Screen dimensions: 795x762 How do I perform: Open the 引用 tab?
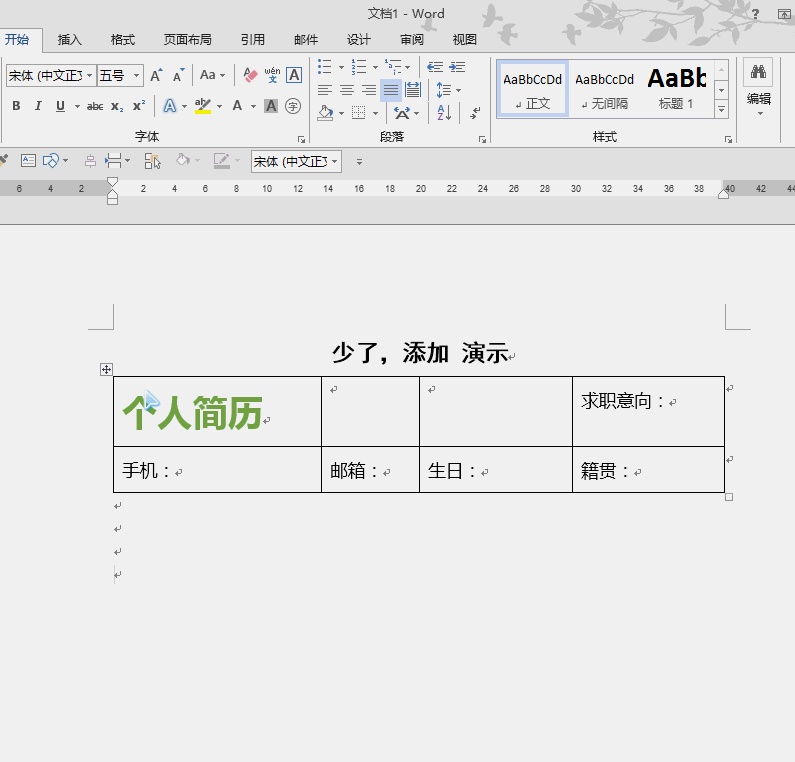[252, 40]
